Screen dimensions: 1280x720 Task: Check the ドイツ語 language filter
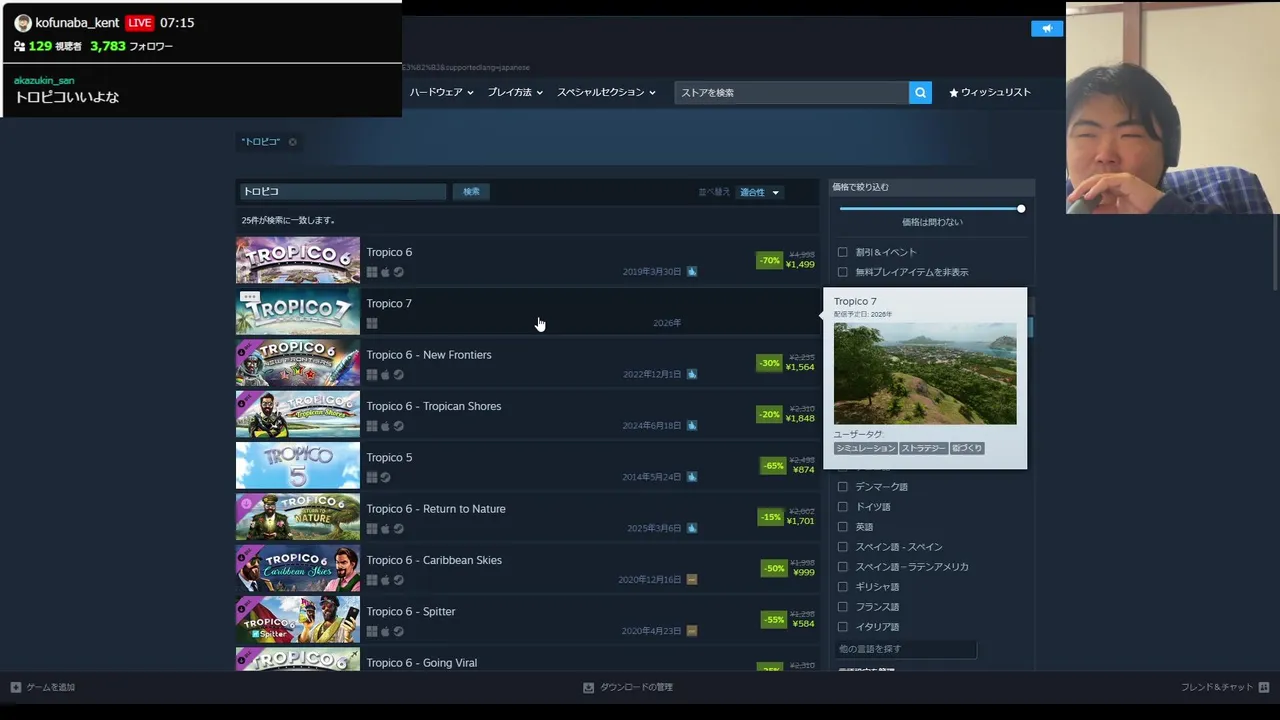842,507
